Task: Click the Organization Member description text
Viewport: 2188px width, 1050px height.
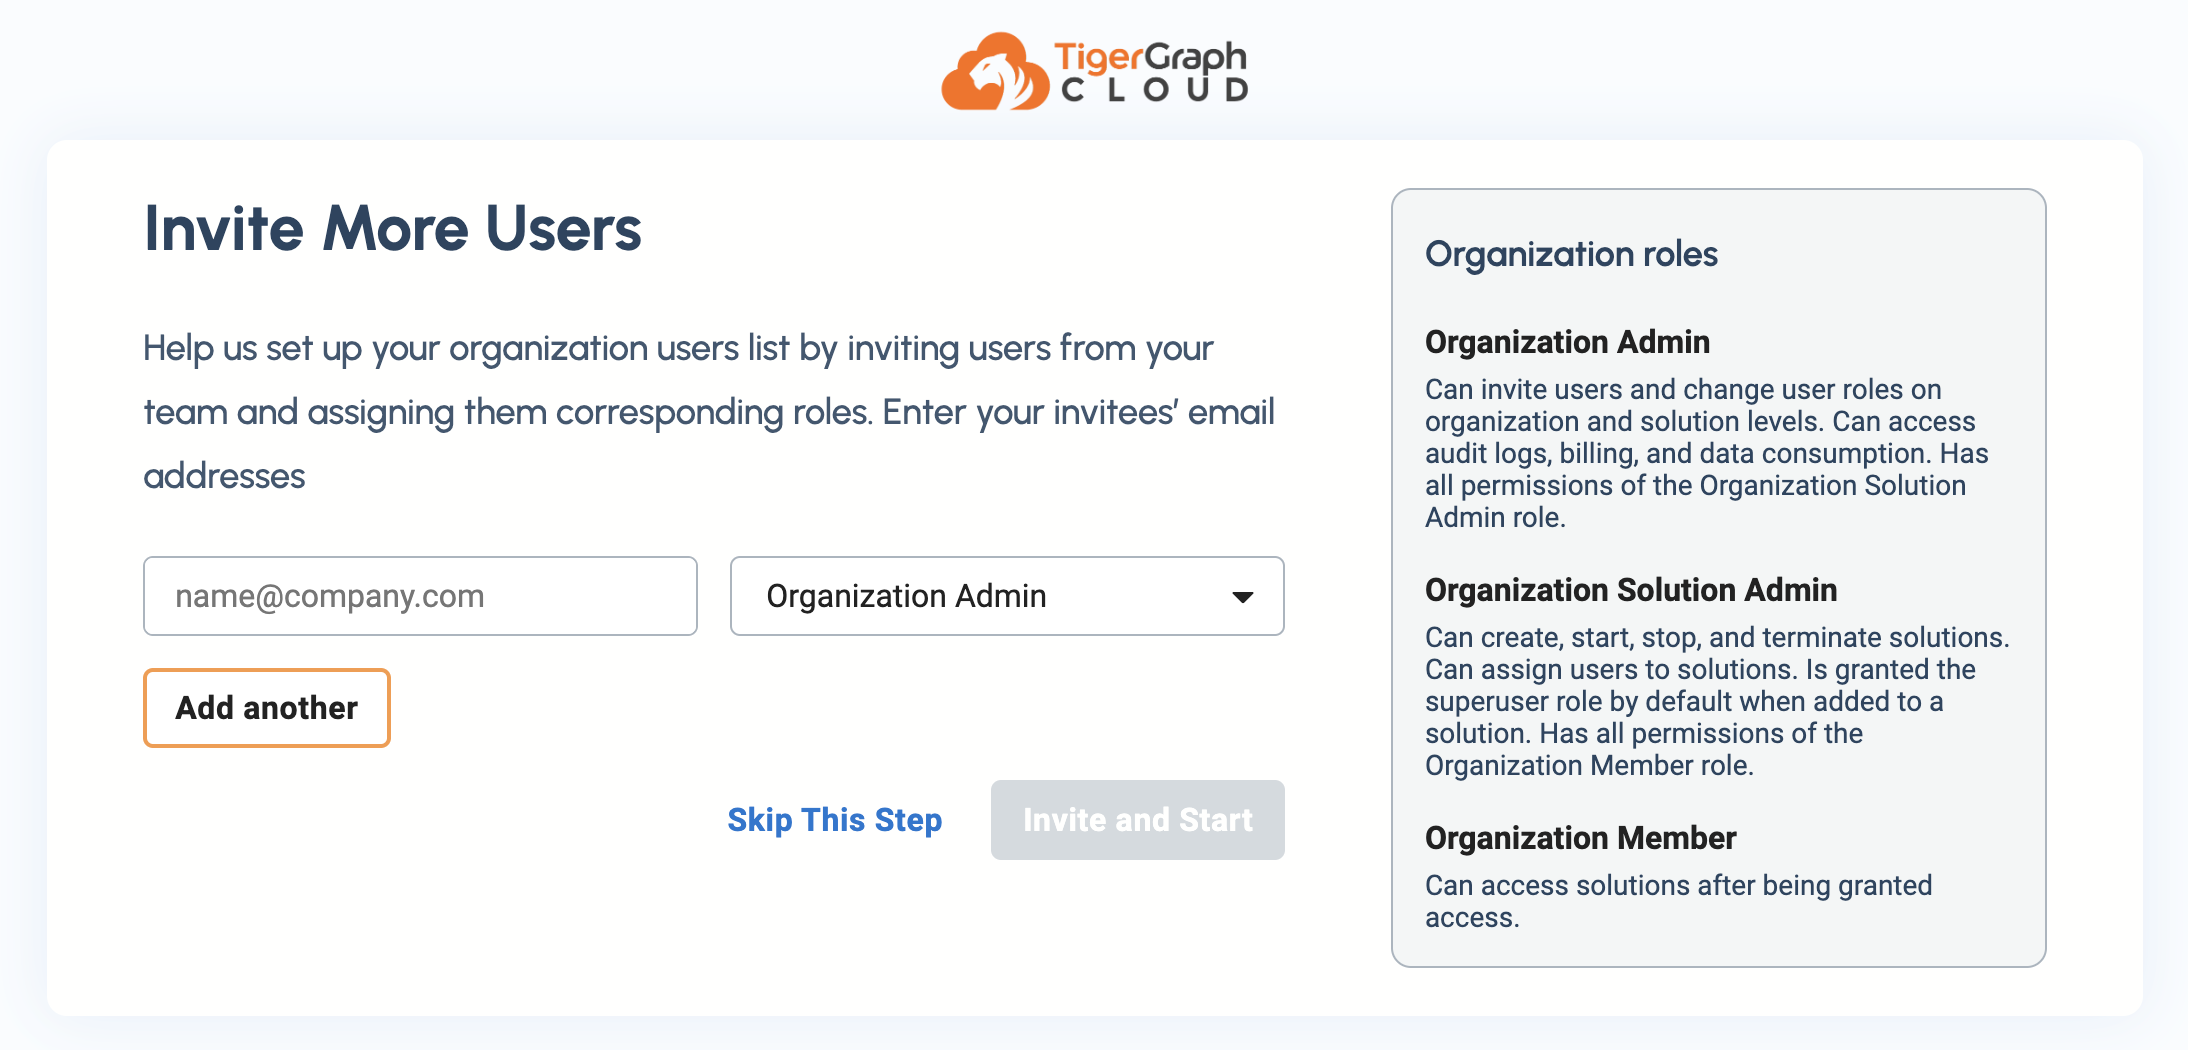Action: pos(1677,900)
